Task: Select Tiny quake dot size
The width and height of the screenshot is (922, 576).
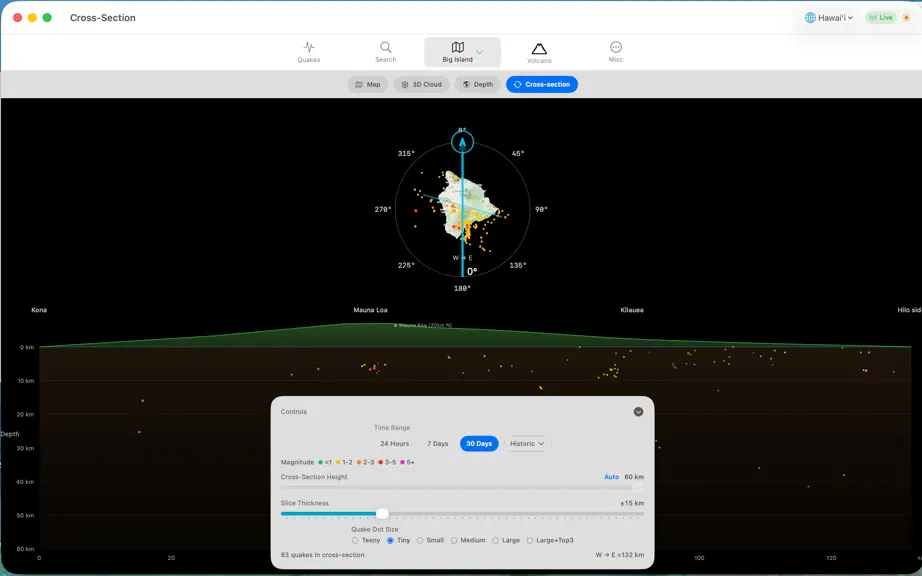Action: tap(399, 540)
